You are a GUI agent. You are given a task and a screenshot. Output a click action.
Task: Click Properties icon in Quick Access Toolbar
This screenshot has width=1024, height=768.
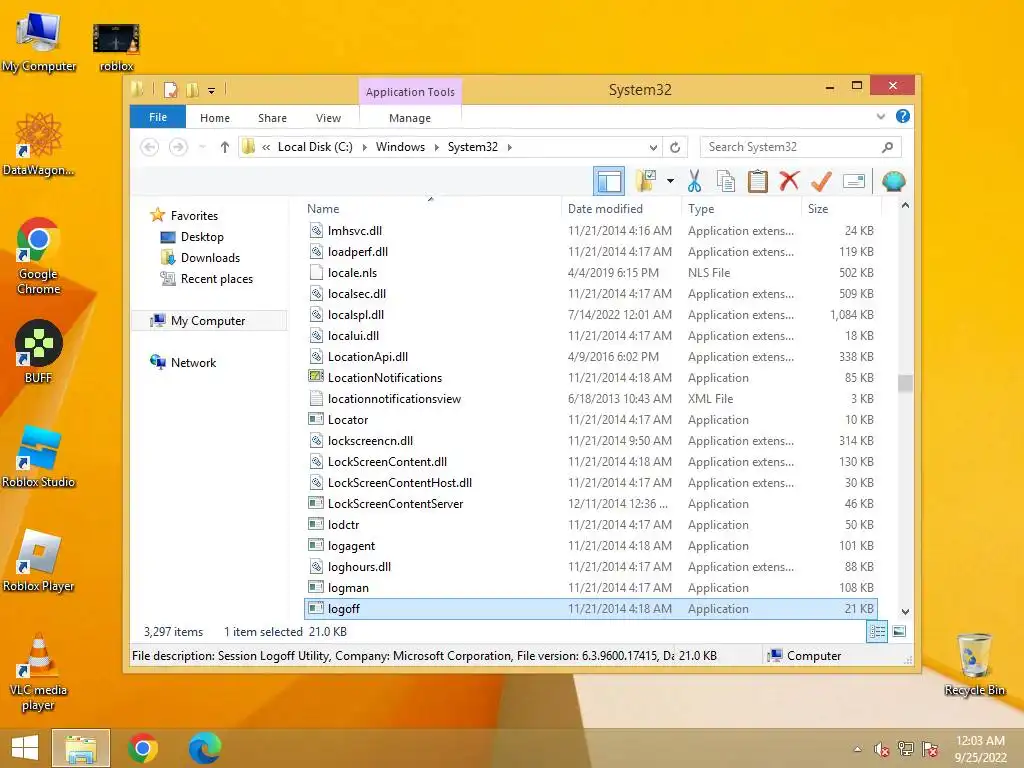pyautogui.click(x=170, y=90)
